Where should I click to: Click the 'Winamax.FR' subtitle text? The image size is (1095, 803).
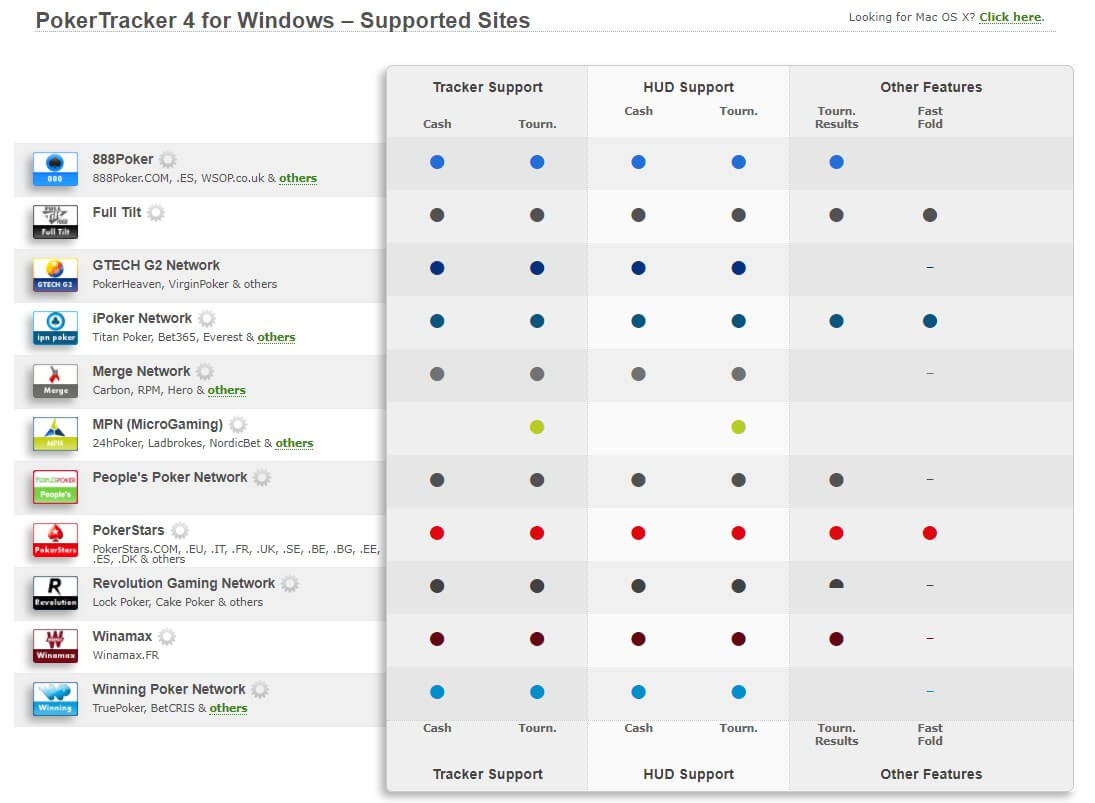pos(126,655)
